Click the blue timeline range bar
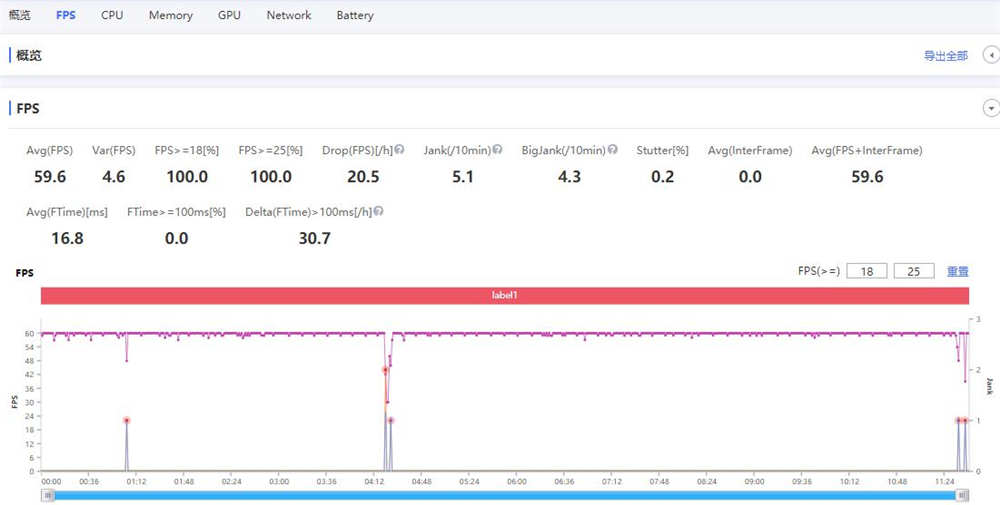 pyautogui.click(x=505, y=495)
